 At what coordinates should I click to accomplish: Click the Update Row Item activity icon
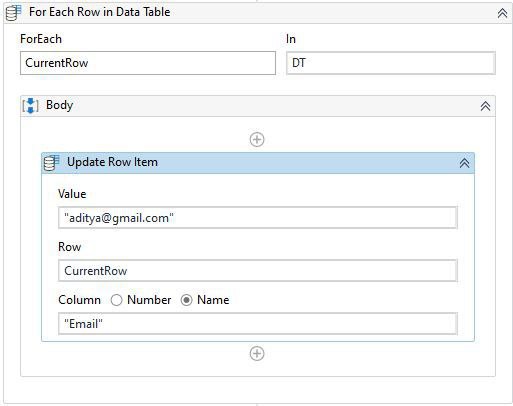click(x=52, y=163)
